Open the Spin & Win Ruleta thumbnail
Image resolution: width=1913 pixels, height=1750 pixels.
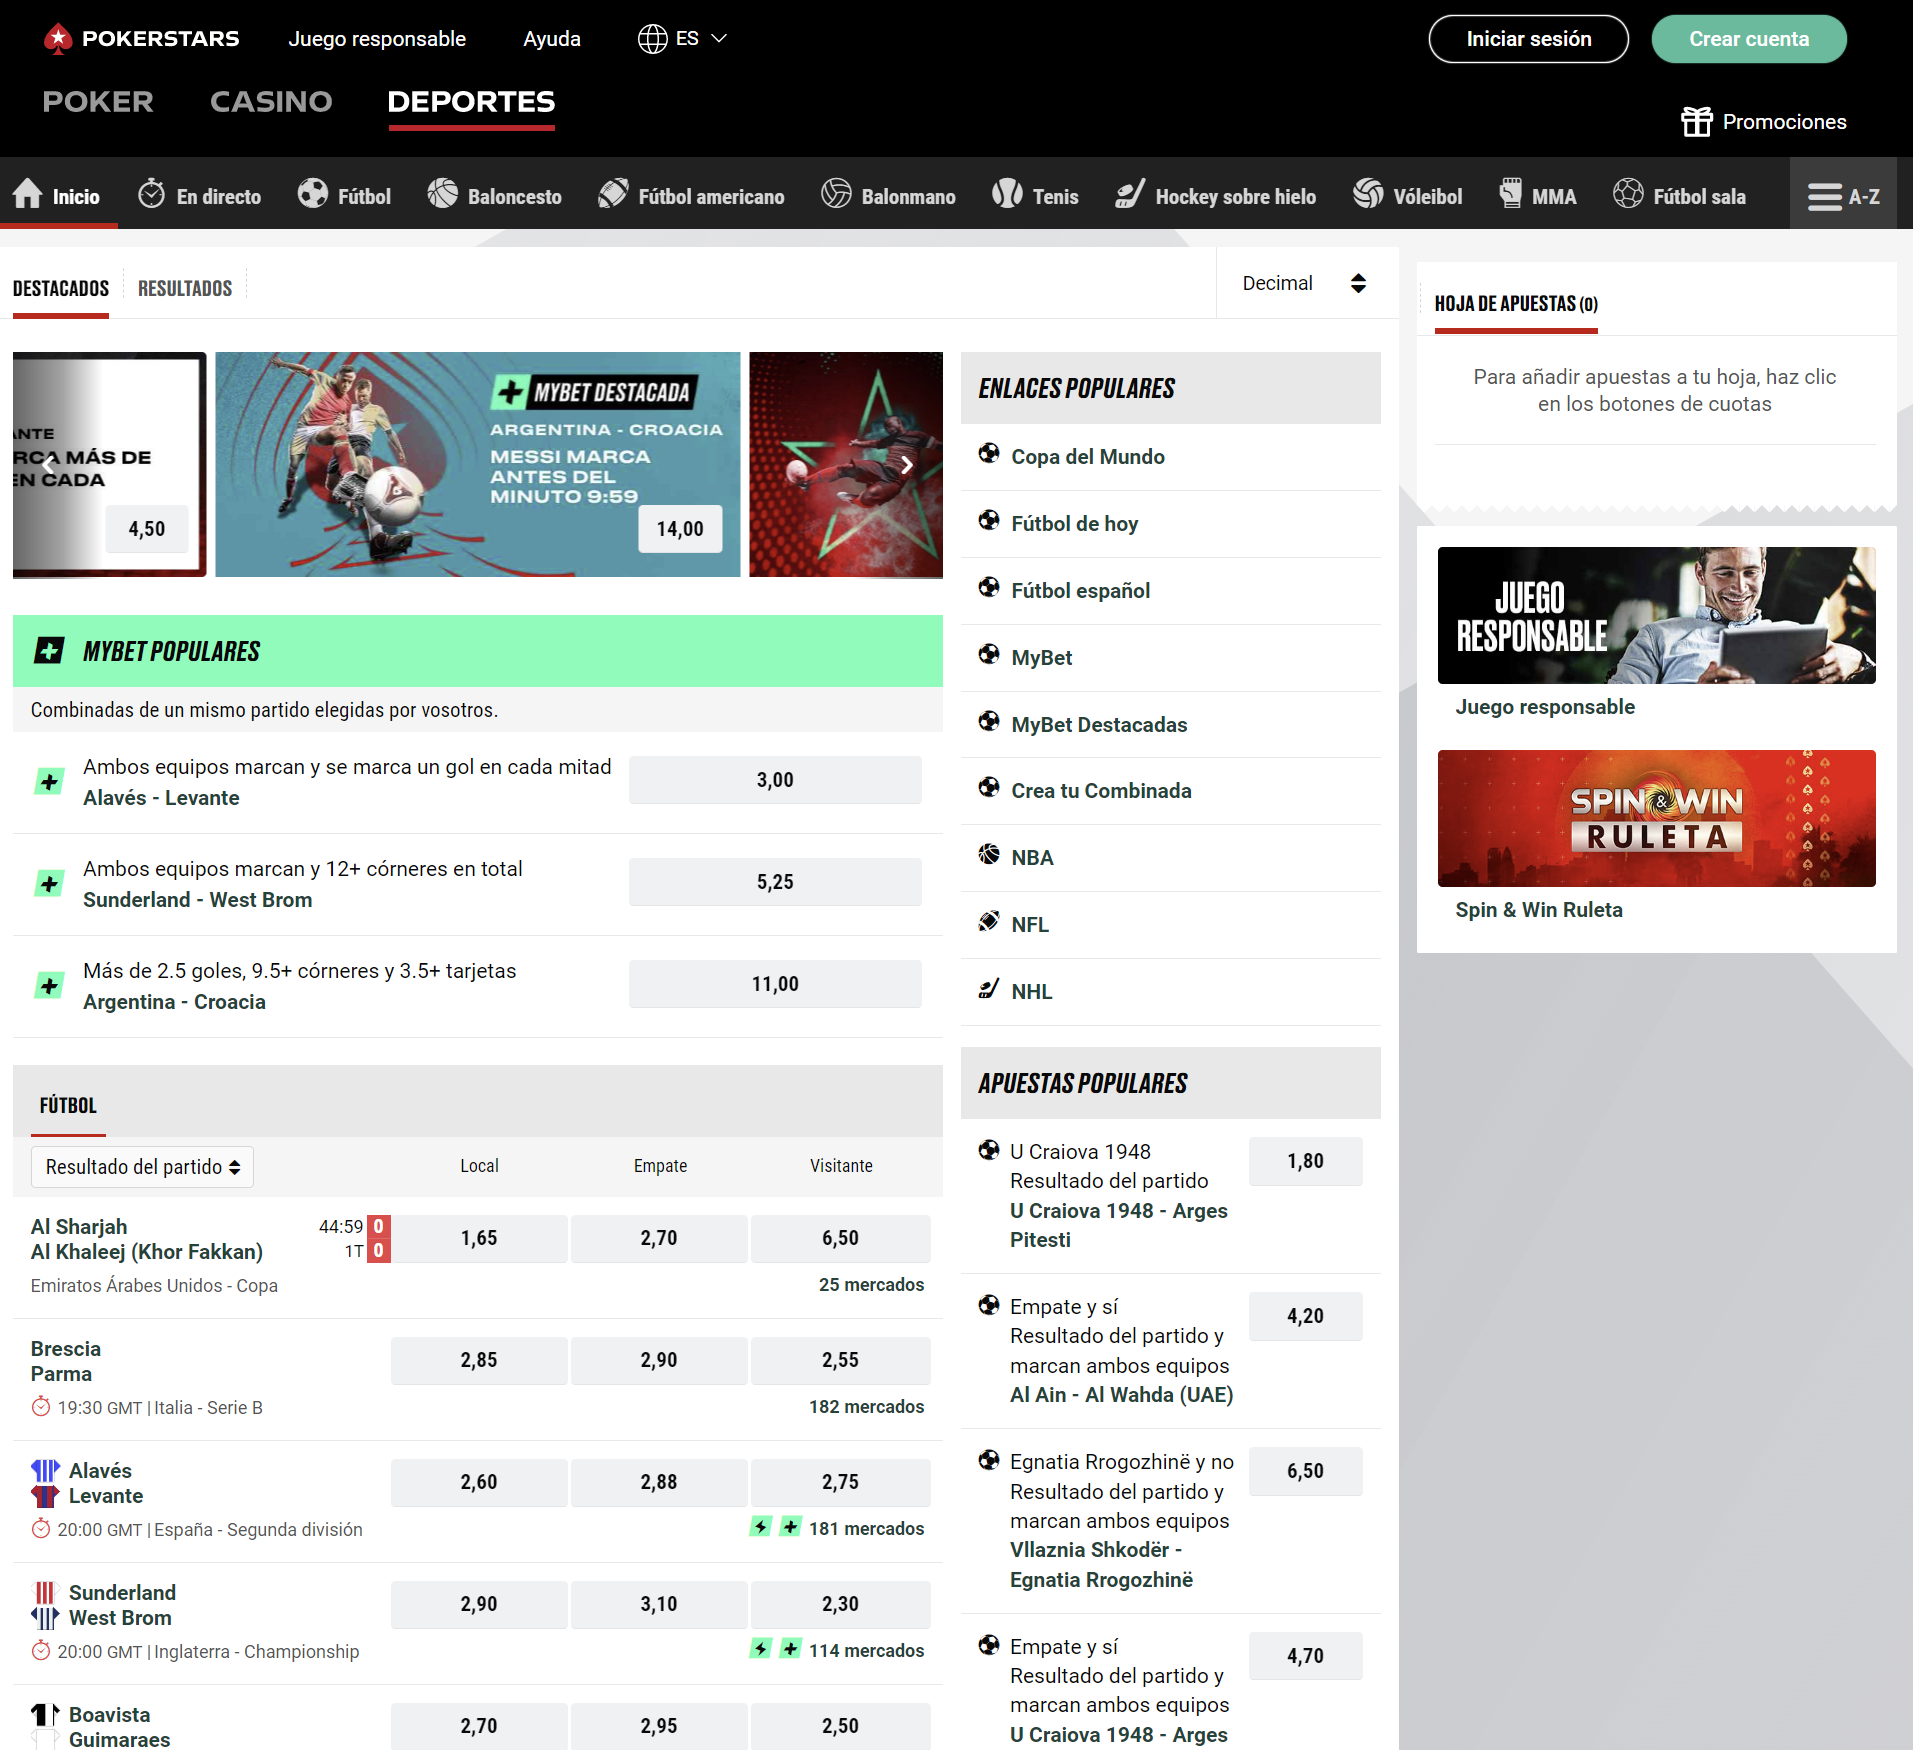pyautogui.click(x=1656, y=818)
